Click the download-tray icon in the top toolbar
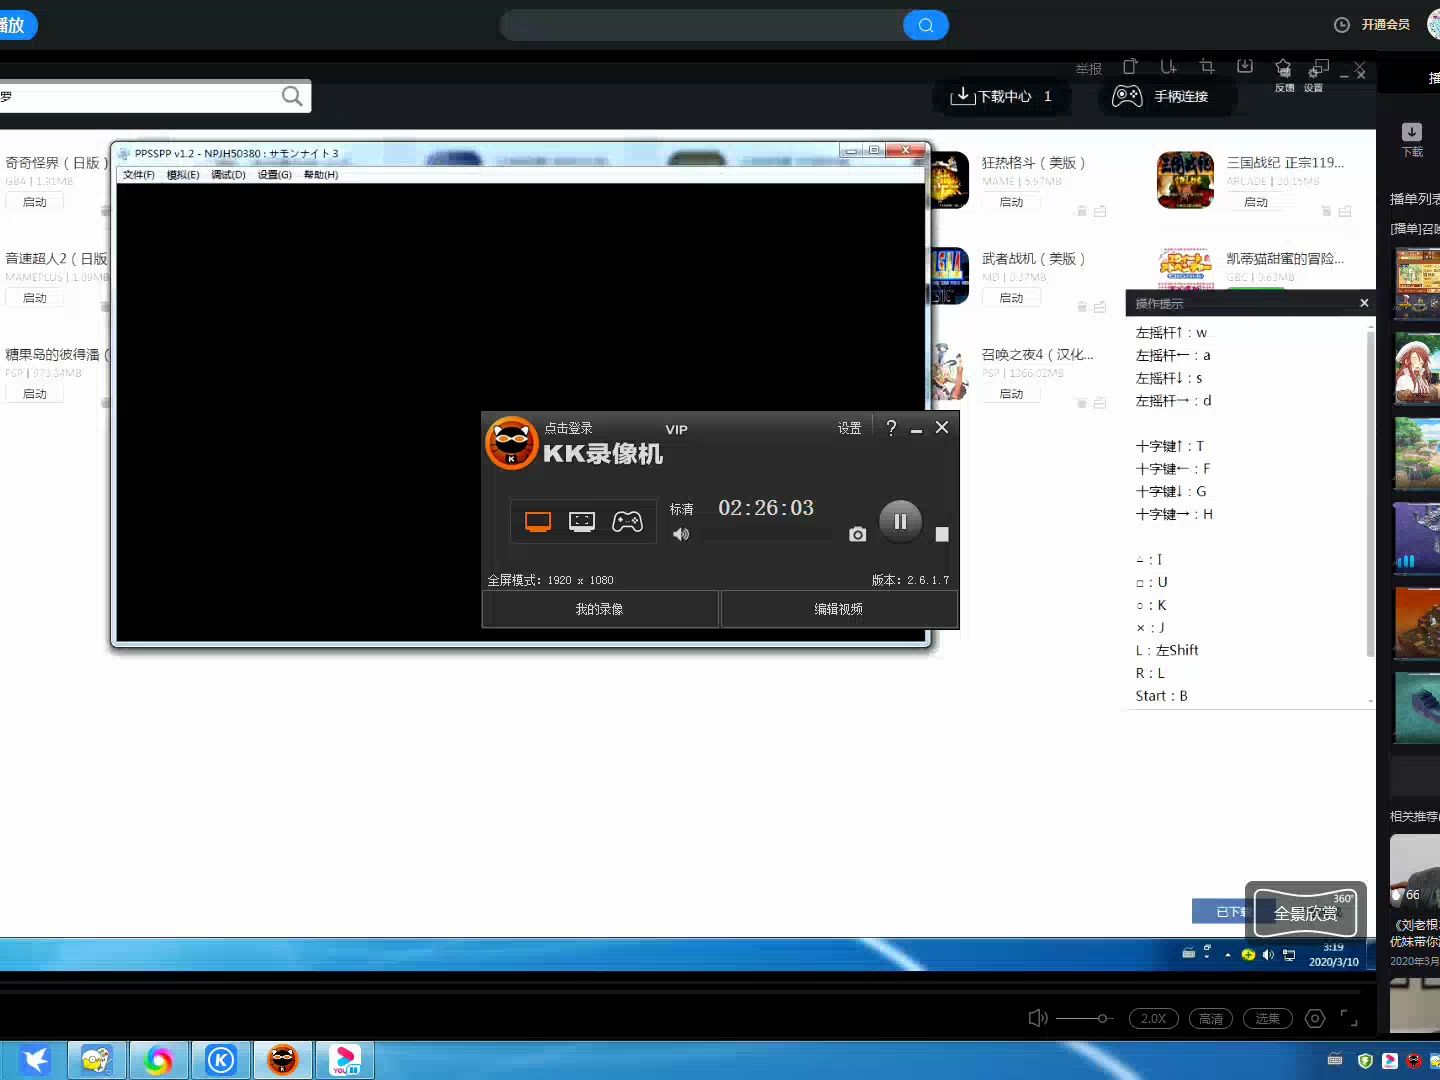The width and height of the screenshot is (1440, 1080). click(1245, 66)
